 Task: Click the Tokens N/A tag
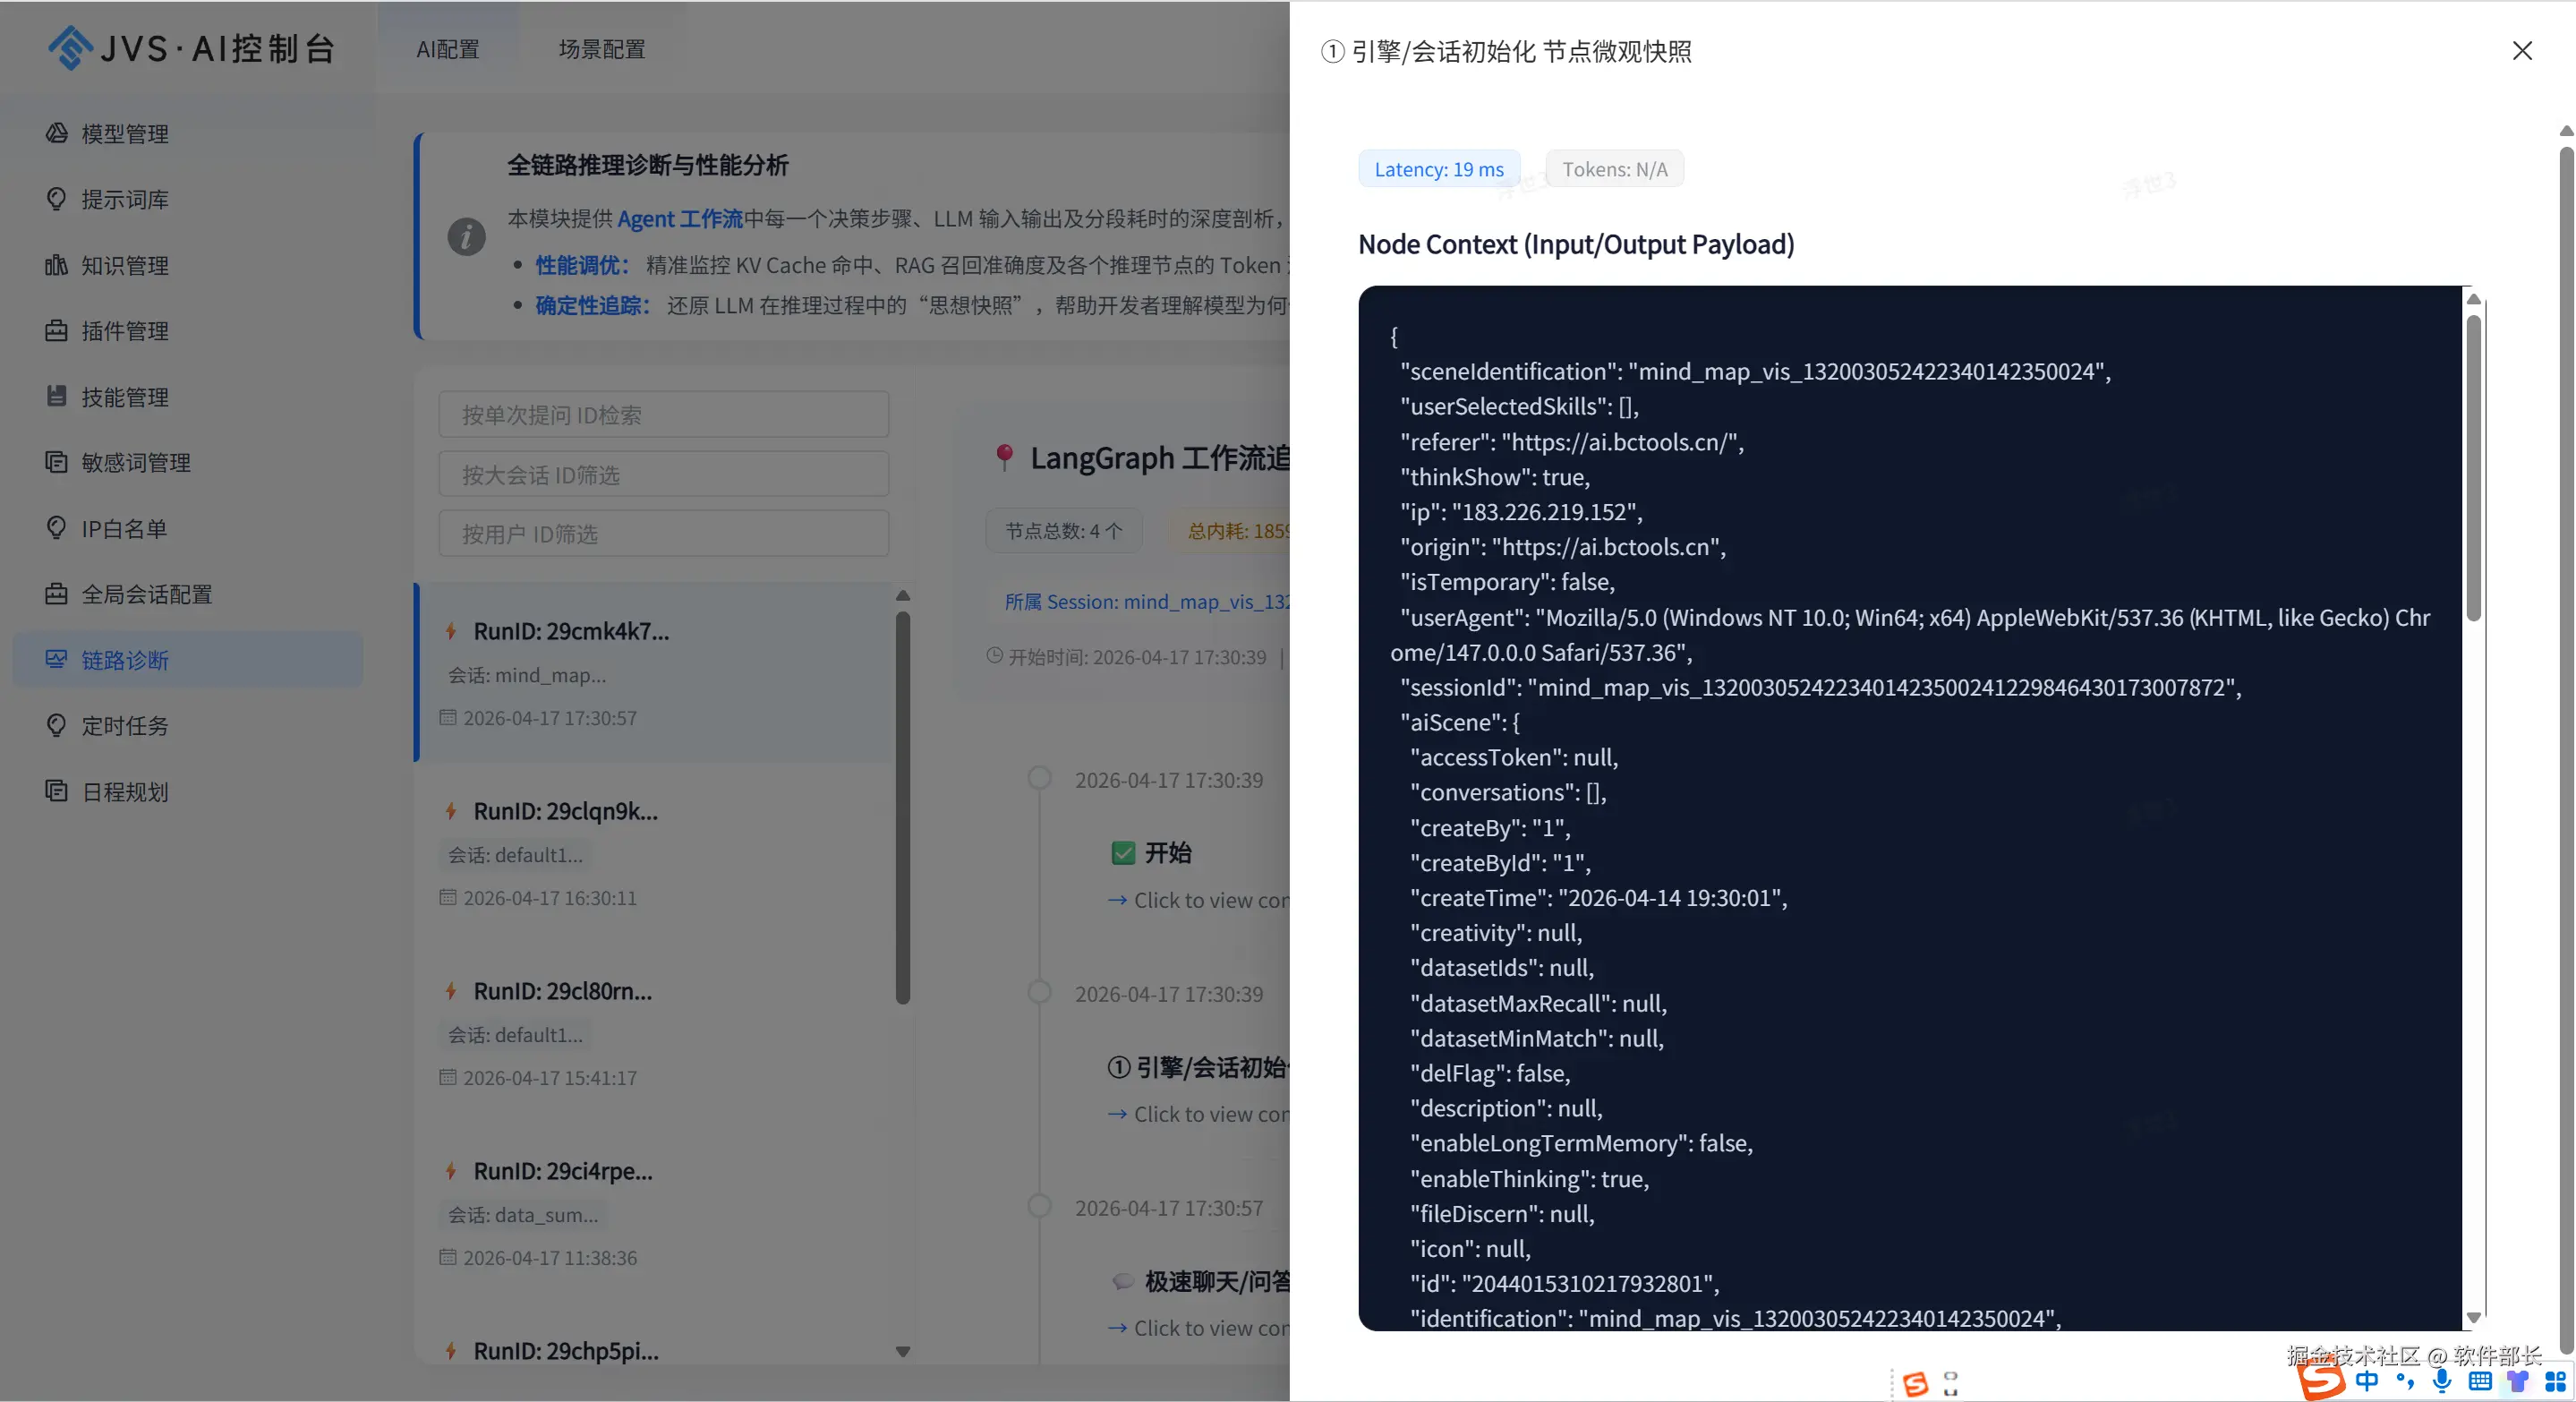click(1614, 169)
